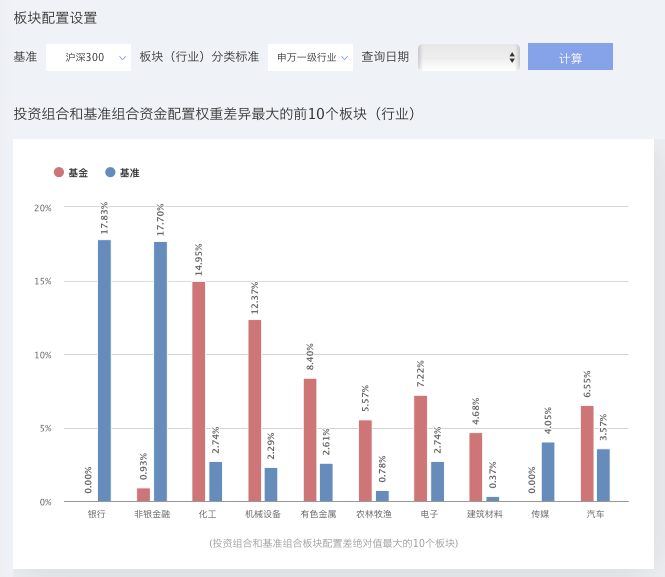Click the blue 机械设备 bar at 2.29%
Screen dimensions: 665x577
[271, 485]
